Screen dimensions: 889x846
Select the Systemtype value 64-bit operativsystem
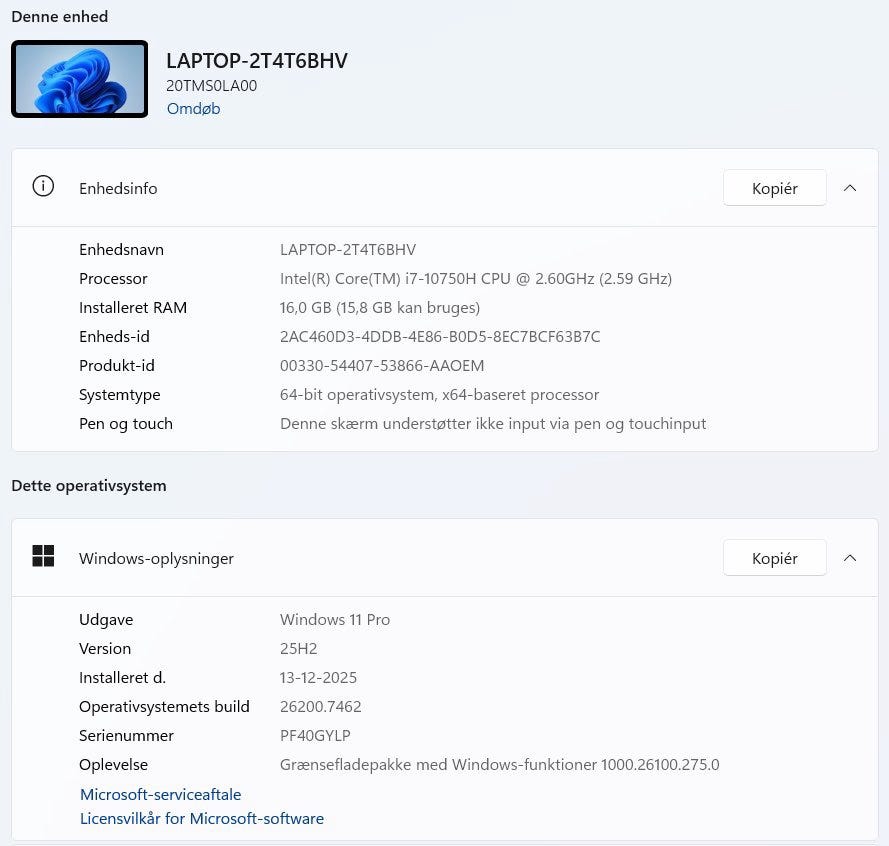[x=439, y=394]
